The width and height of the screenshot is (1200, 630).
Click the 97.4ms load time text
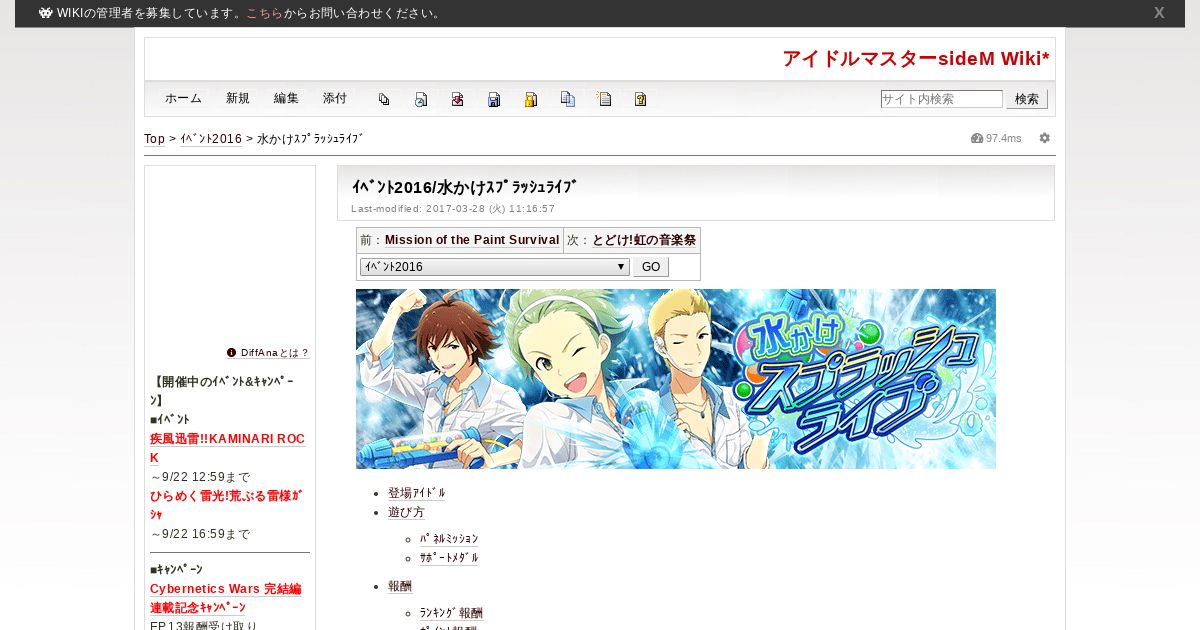[x=1004, y=138]
